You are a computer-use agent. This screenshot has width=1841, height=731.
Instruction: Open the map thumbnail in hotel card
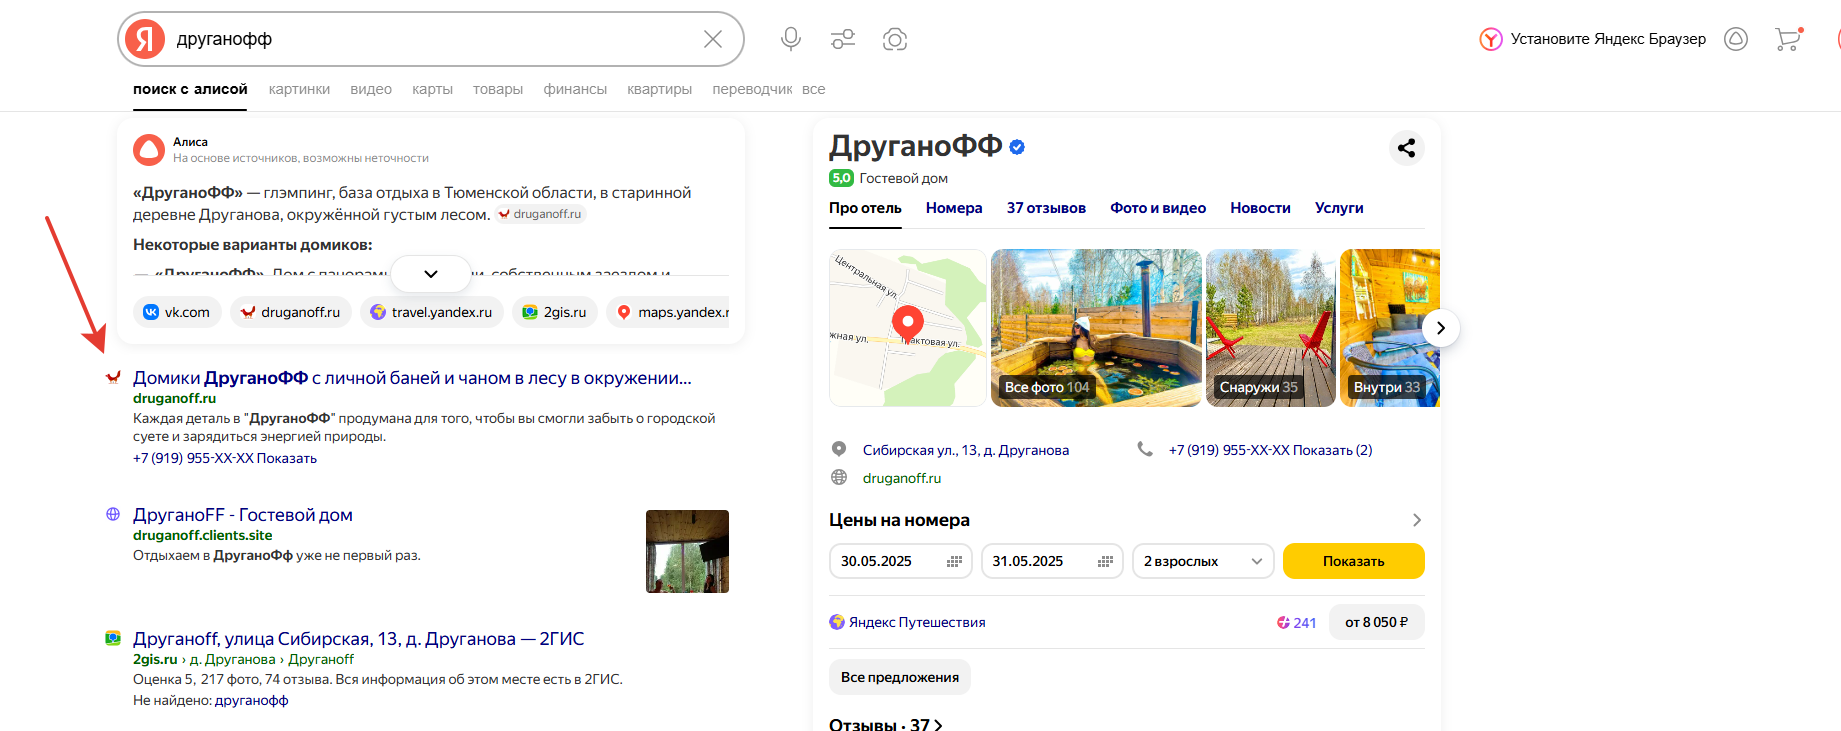[x=908, y=328]
